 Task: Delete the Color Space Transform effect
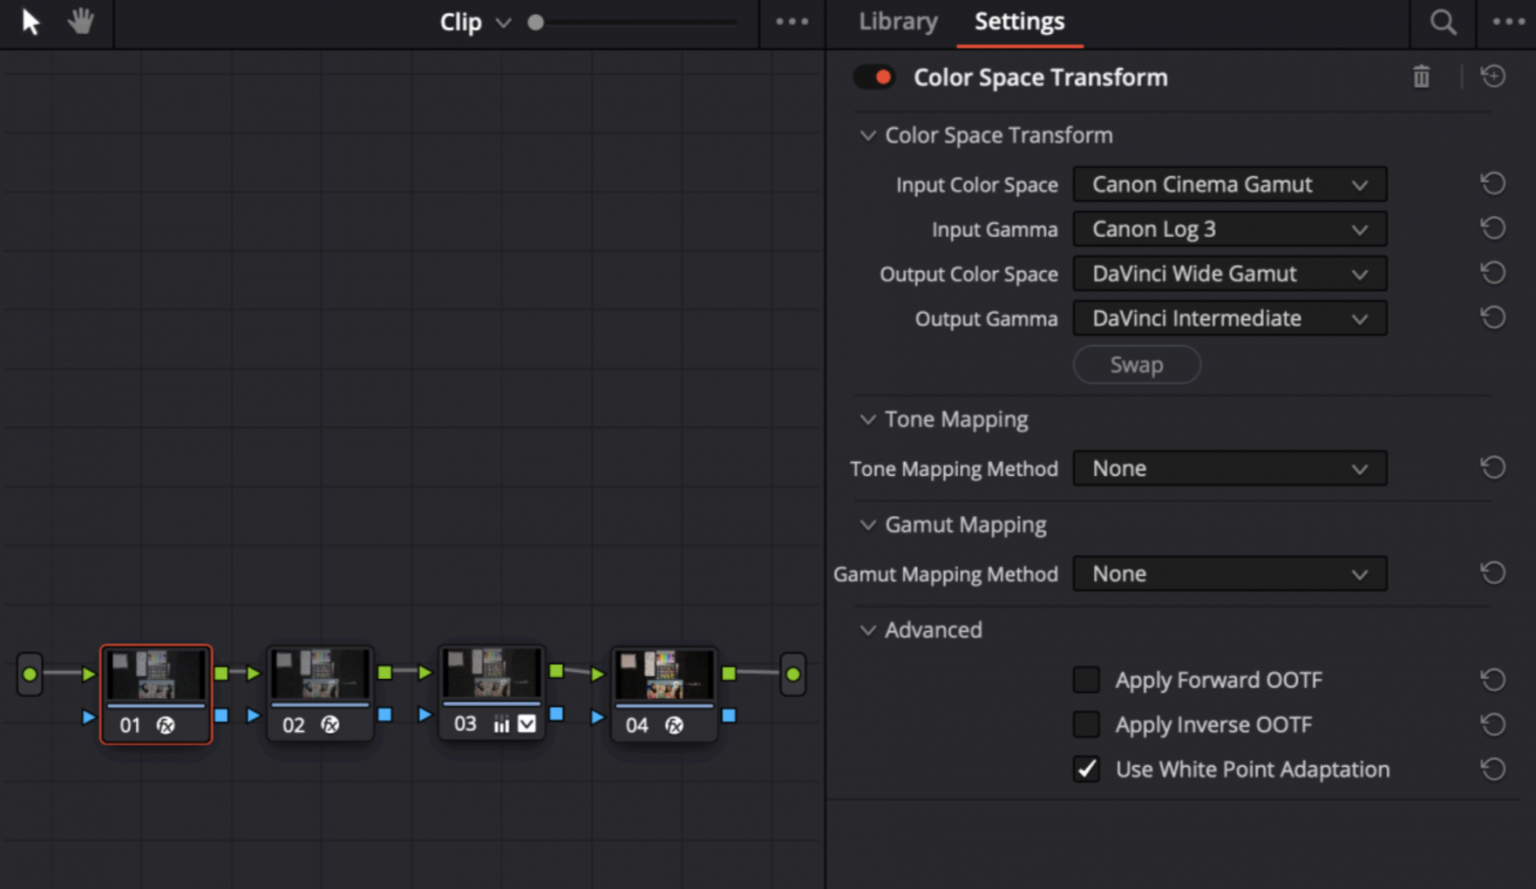point(1421,77)
